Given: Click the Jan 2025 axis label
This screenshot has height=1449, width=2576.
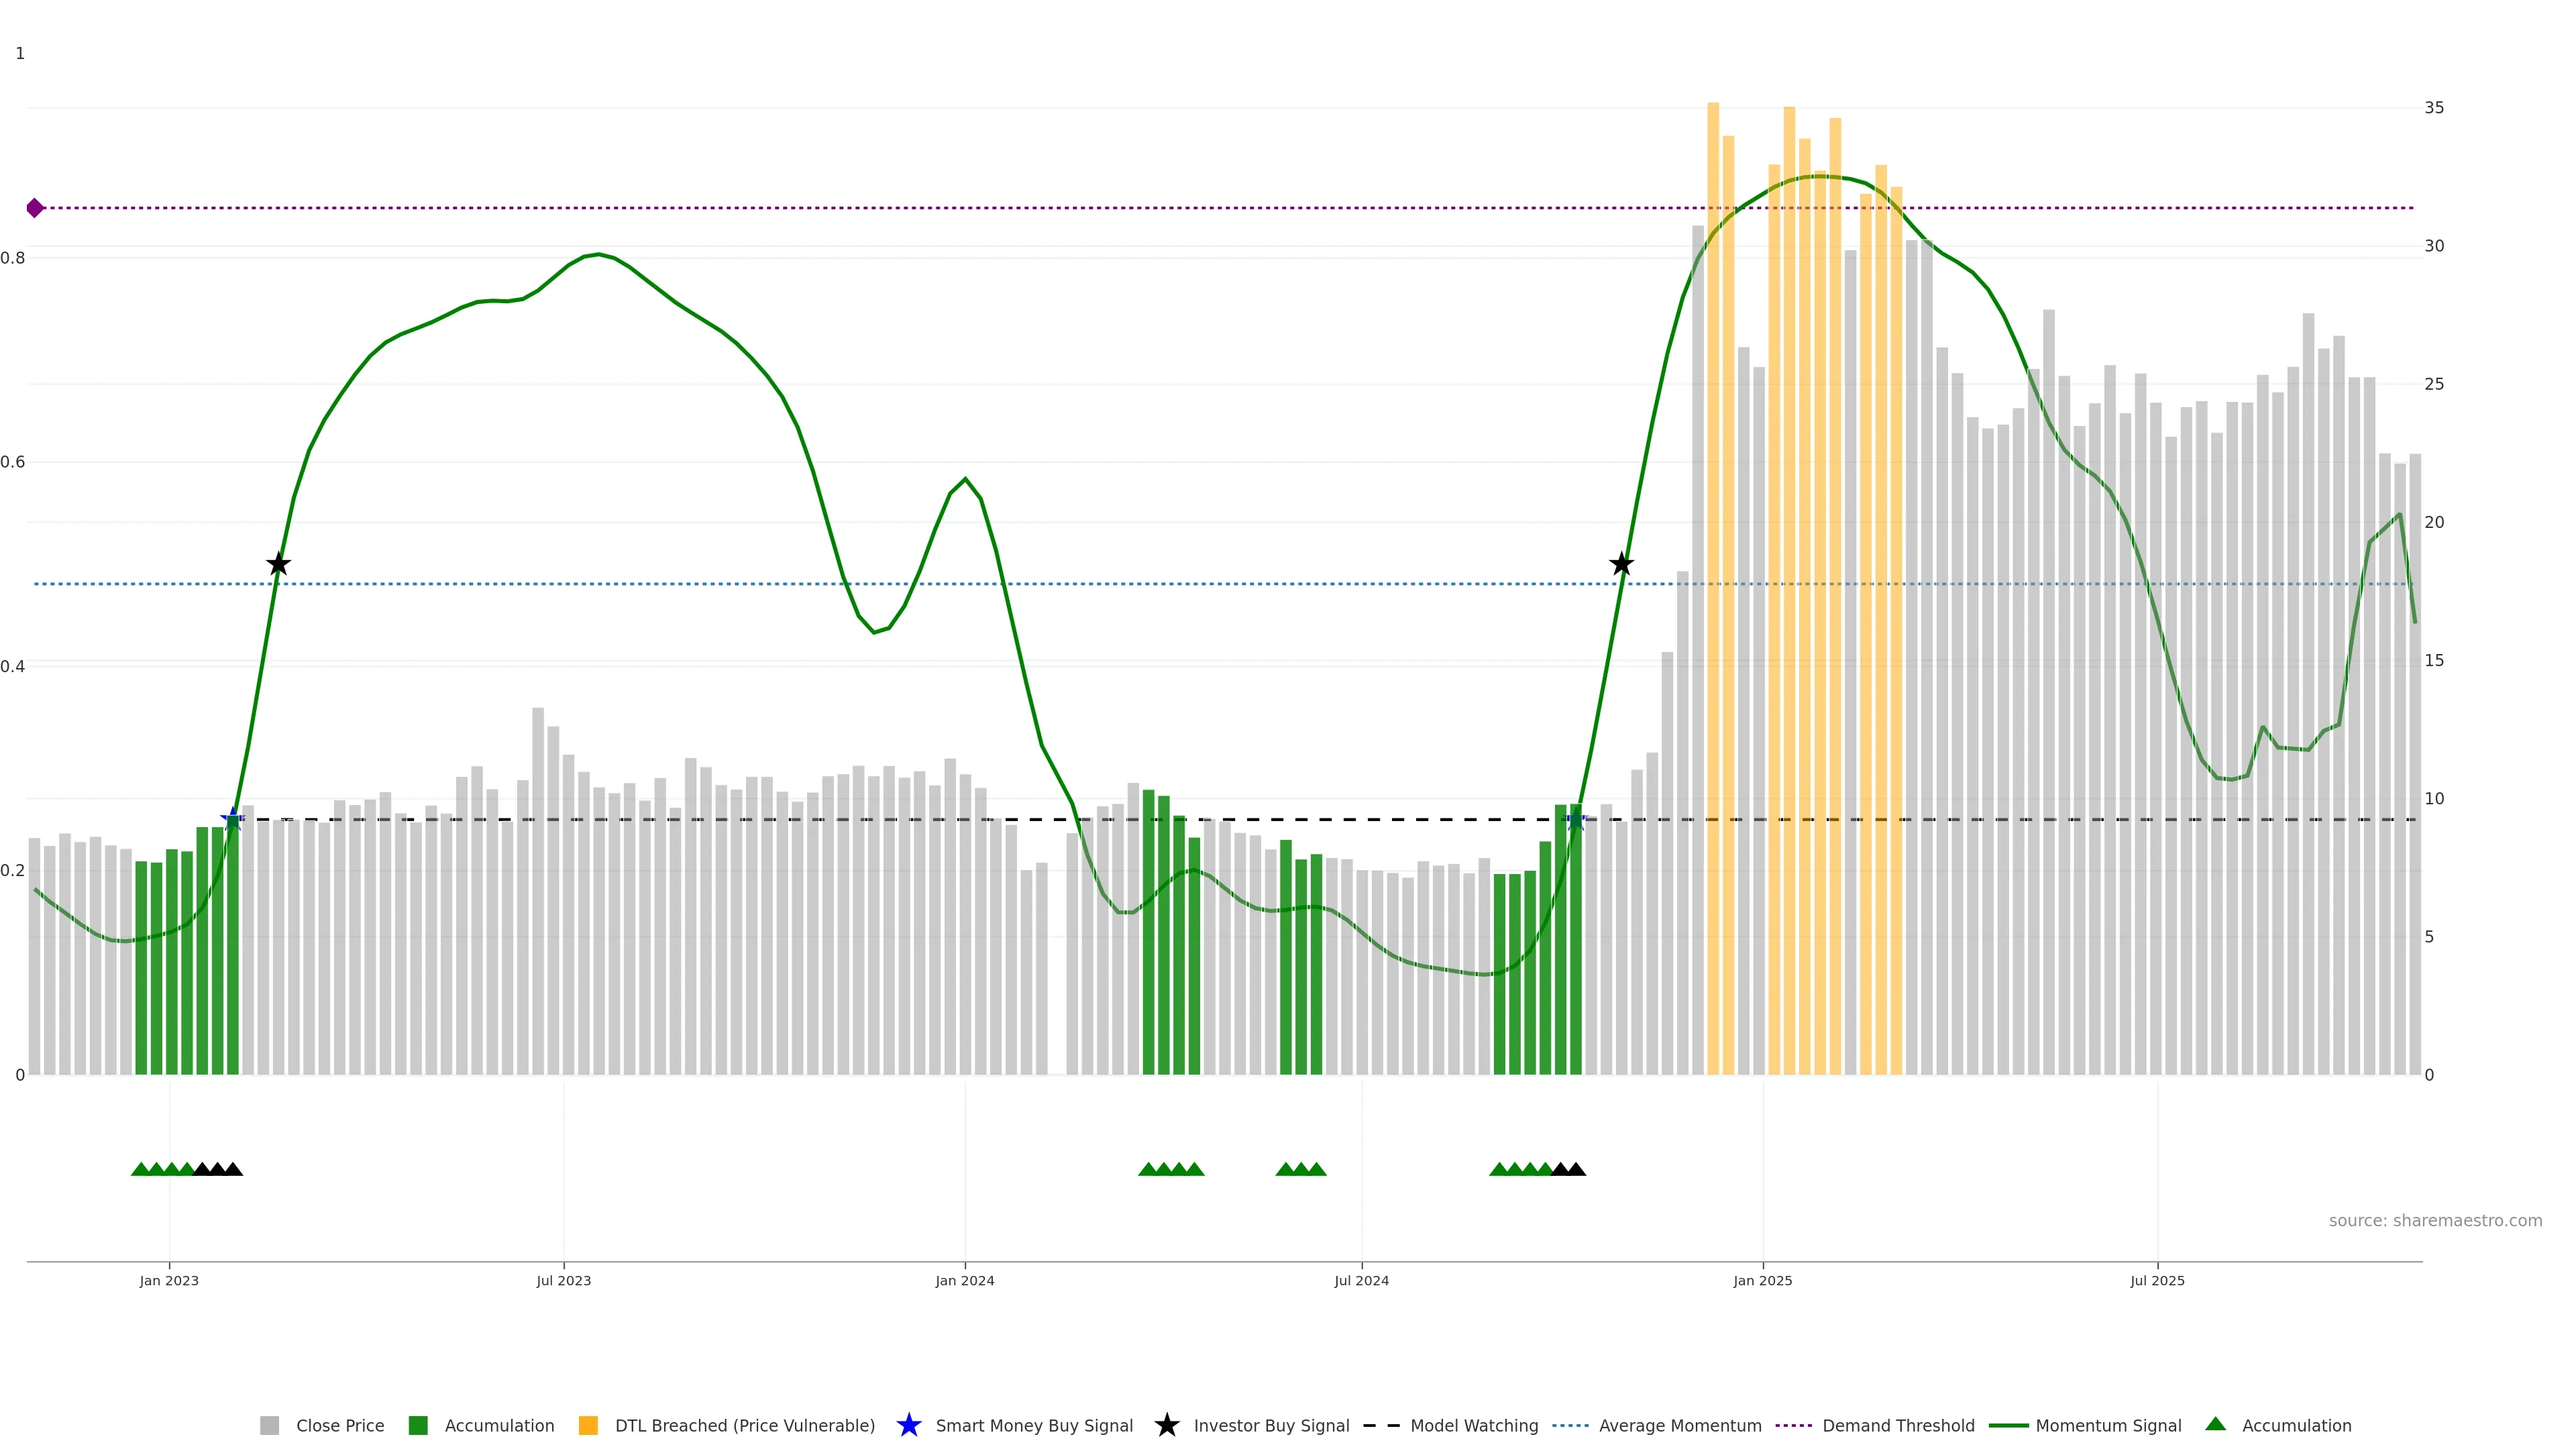Looking at the screenshot, I should tap(1762, 1280).
